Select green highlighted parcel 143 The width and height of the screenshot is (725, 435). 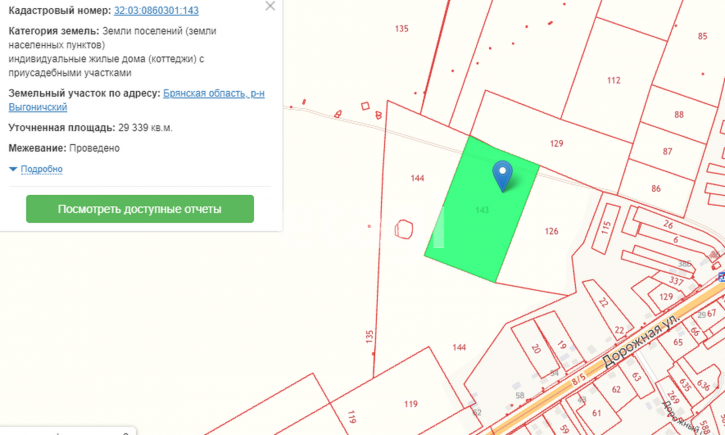(x=482, y=210)
